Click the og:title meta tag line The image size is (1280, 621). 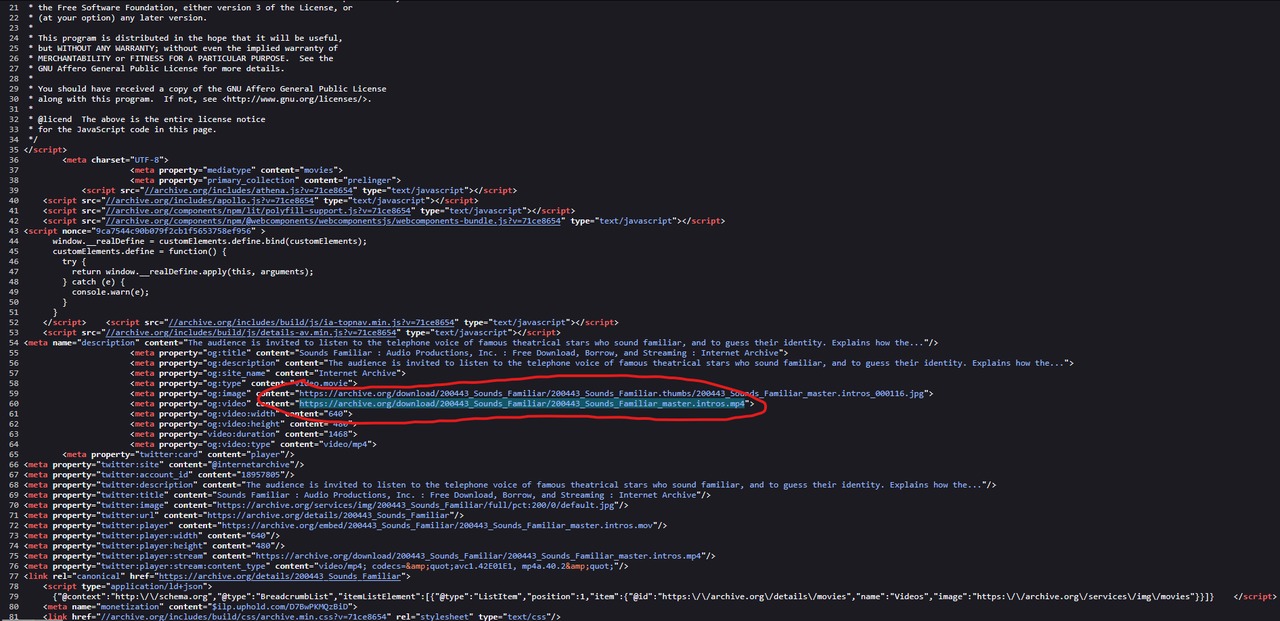click(460, 353)
